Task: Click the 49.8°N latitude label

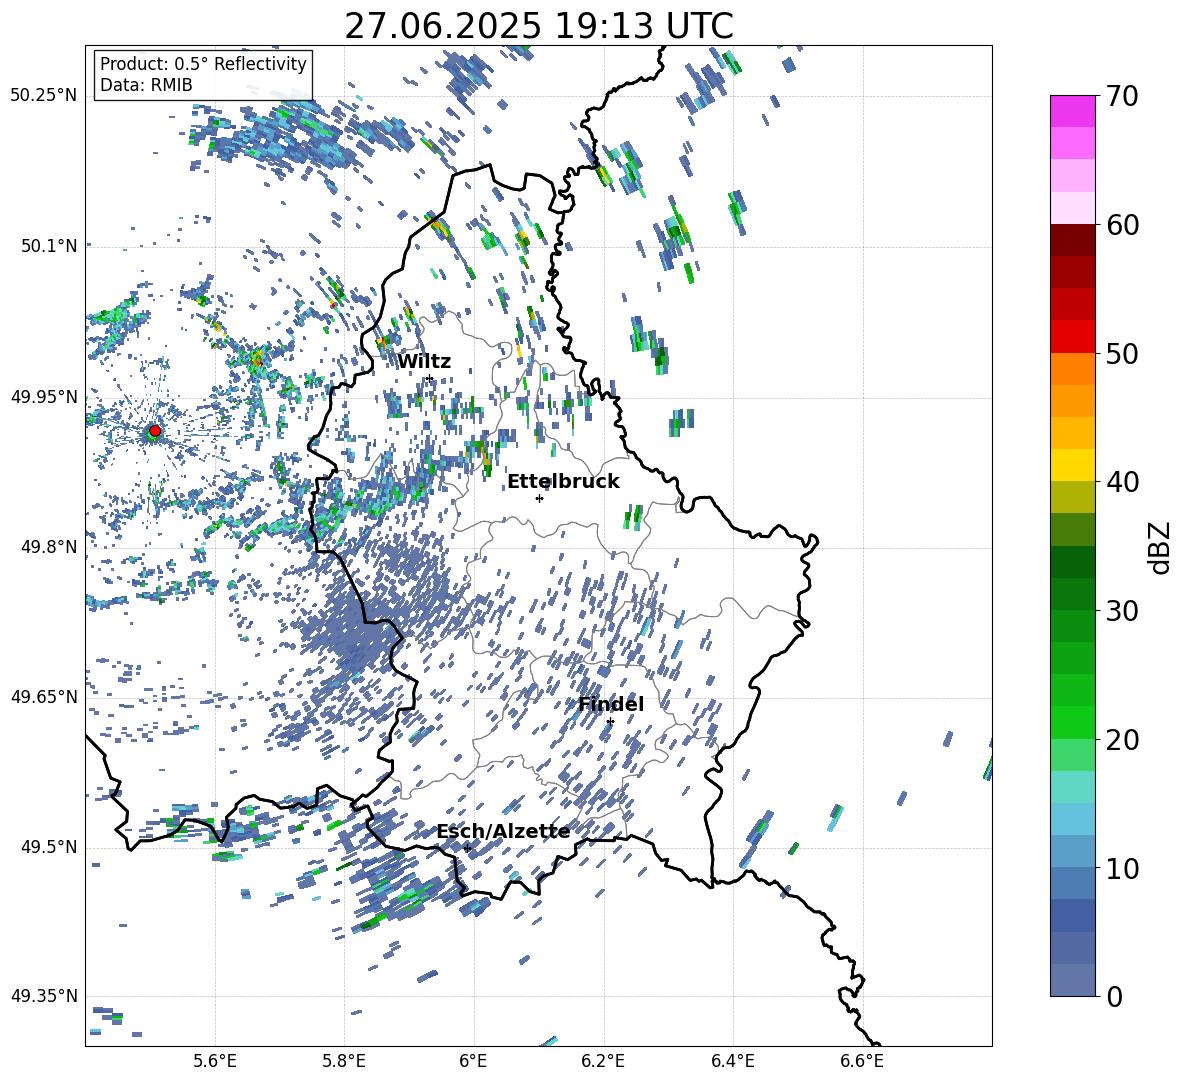Action: click(48, 547)
